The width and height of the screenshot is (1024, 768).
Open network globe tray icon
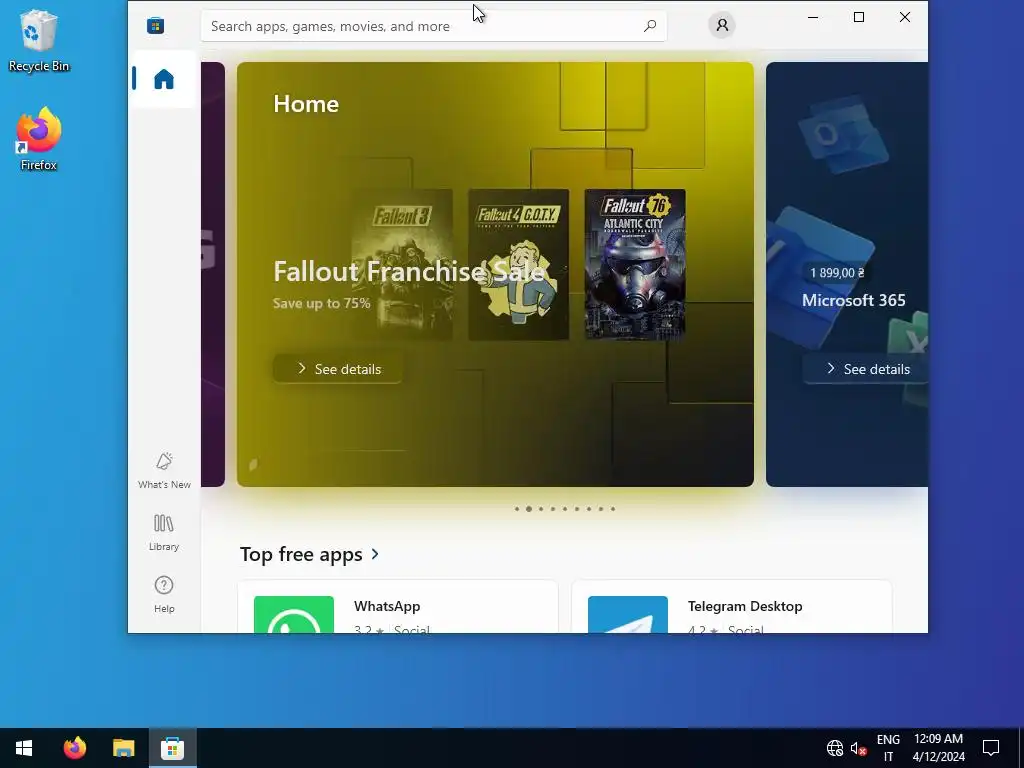pos(835,748)
